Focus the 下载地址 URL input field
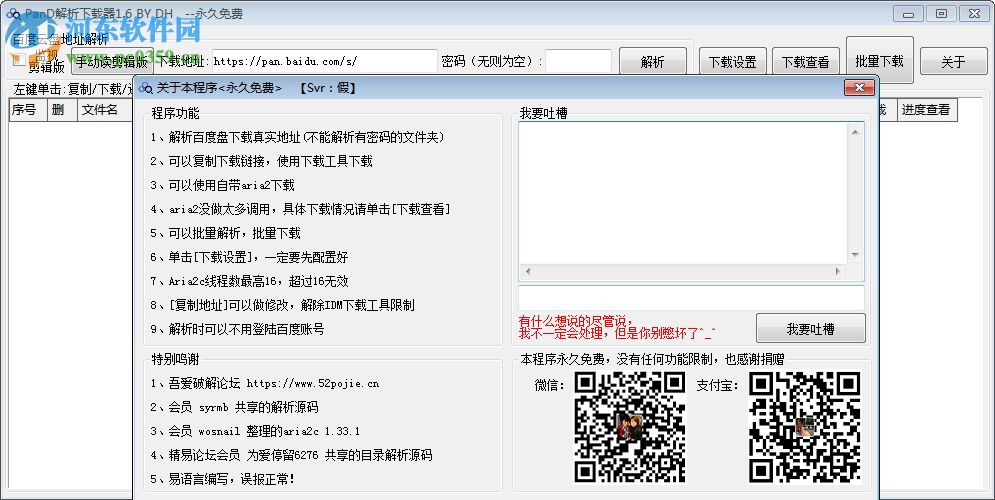This screenshot has width=995, height=500. point(324,62)
